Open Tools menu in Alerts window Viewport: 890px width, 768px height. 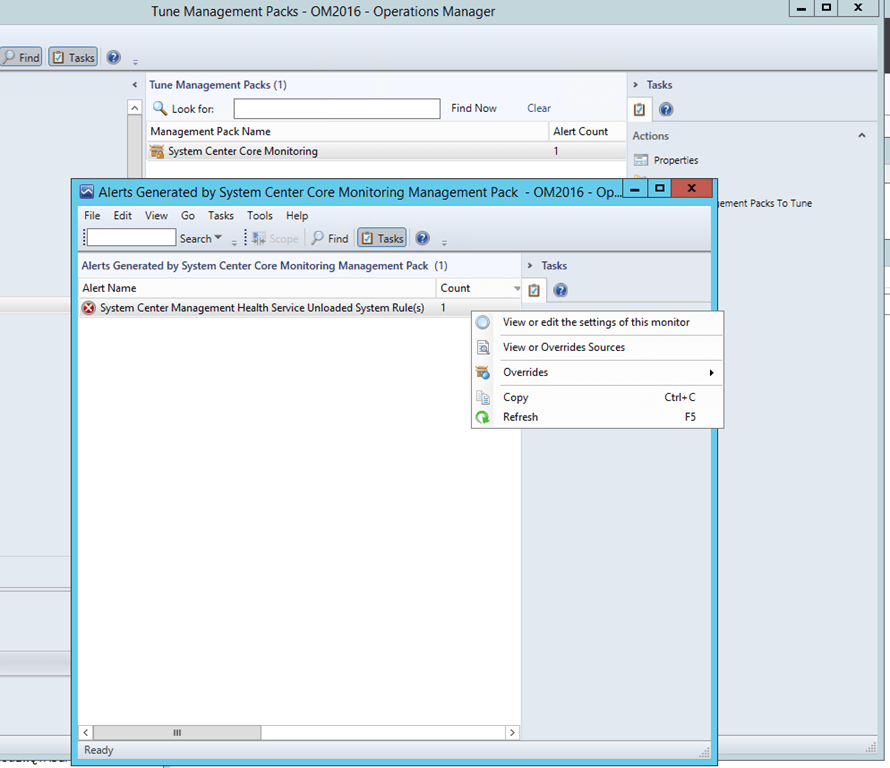(x=260, y=216)
